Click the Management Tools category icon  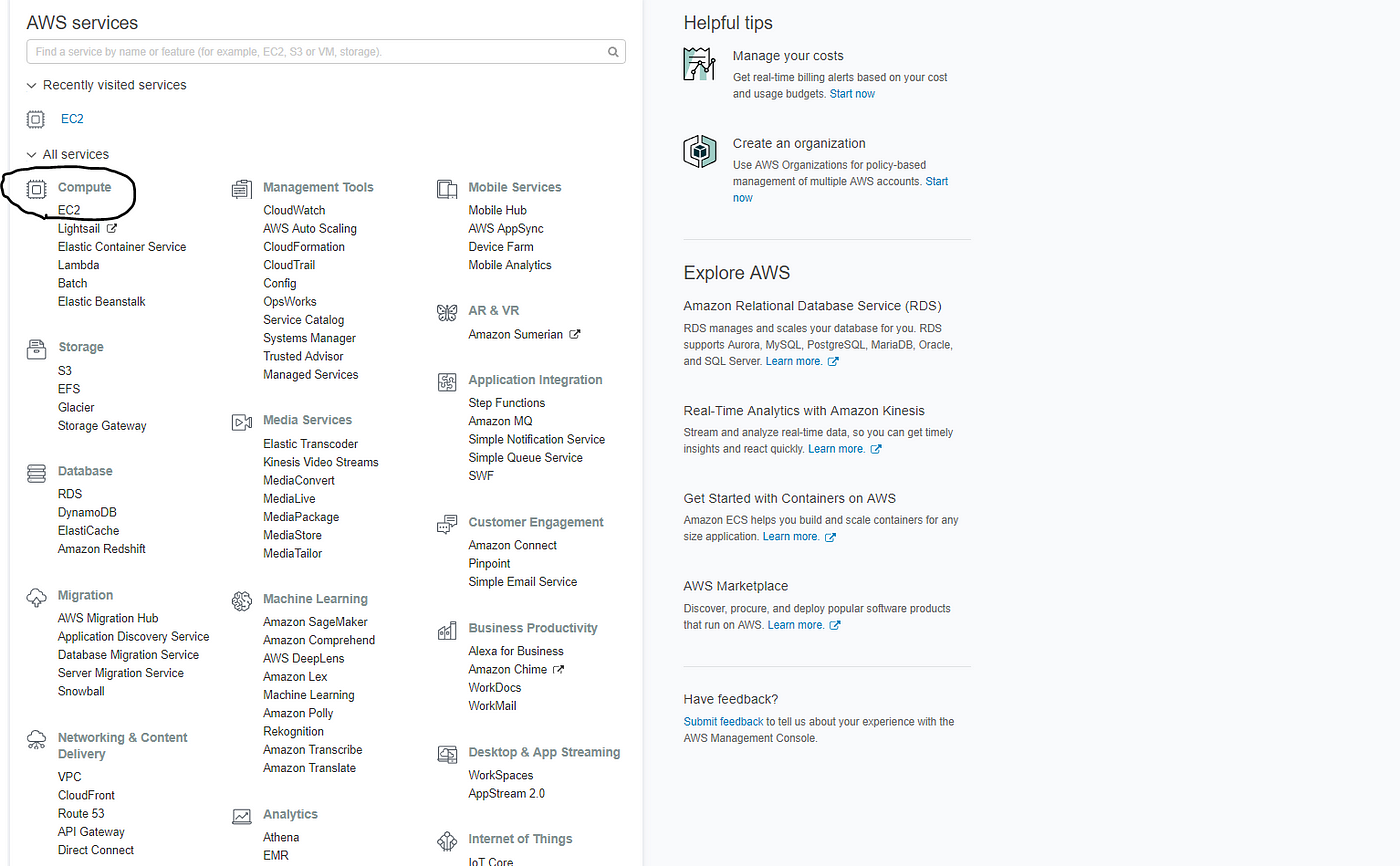coord(241,188)
